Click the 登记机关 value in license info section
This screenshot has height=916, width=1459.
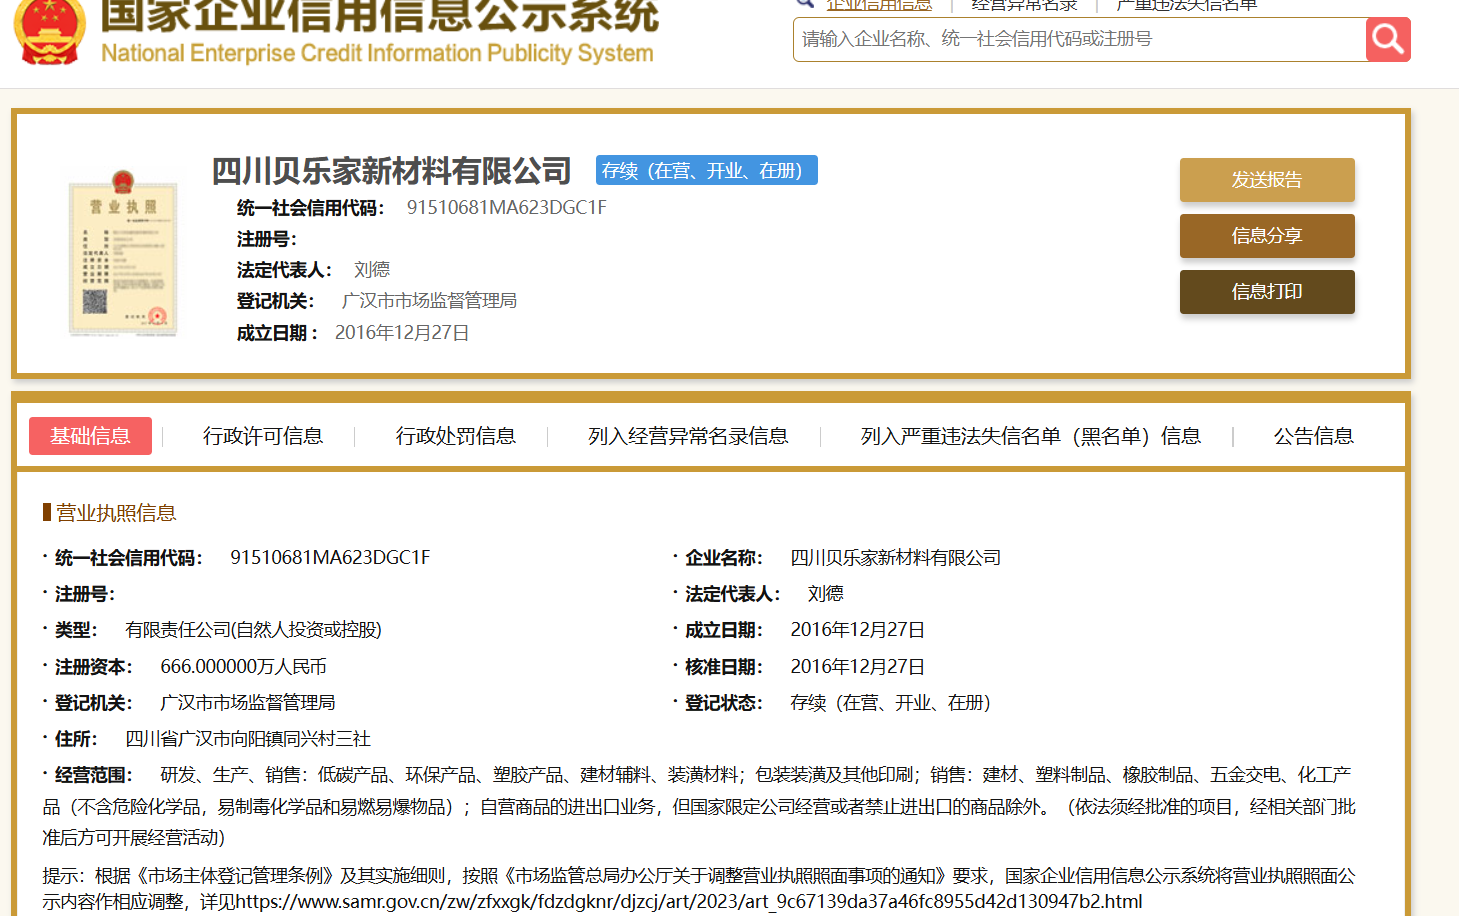coord(248,703)
